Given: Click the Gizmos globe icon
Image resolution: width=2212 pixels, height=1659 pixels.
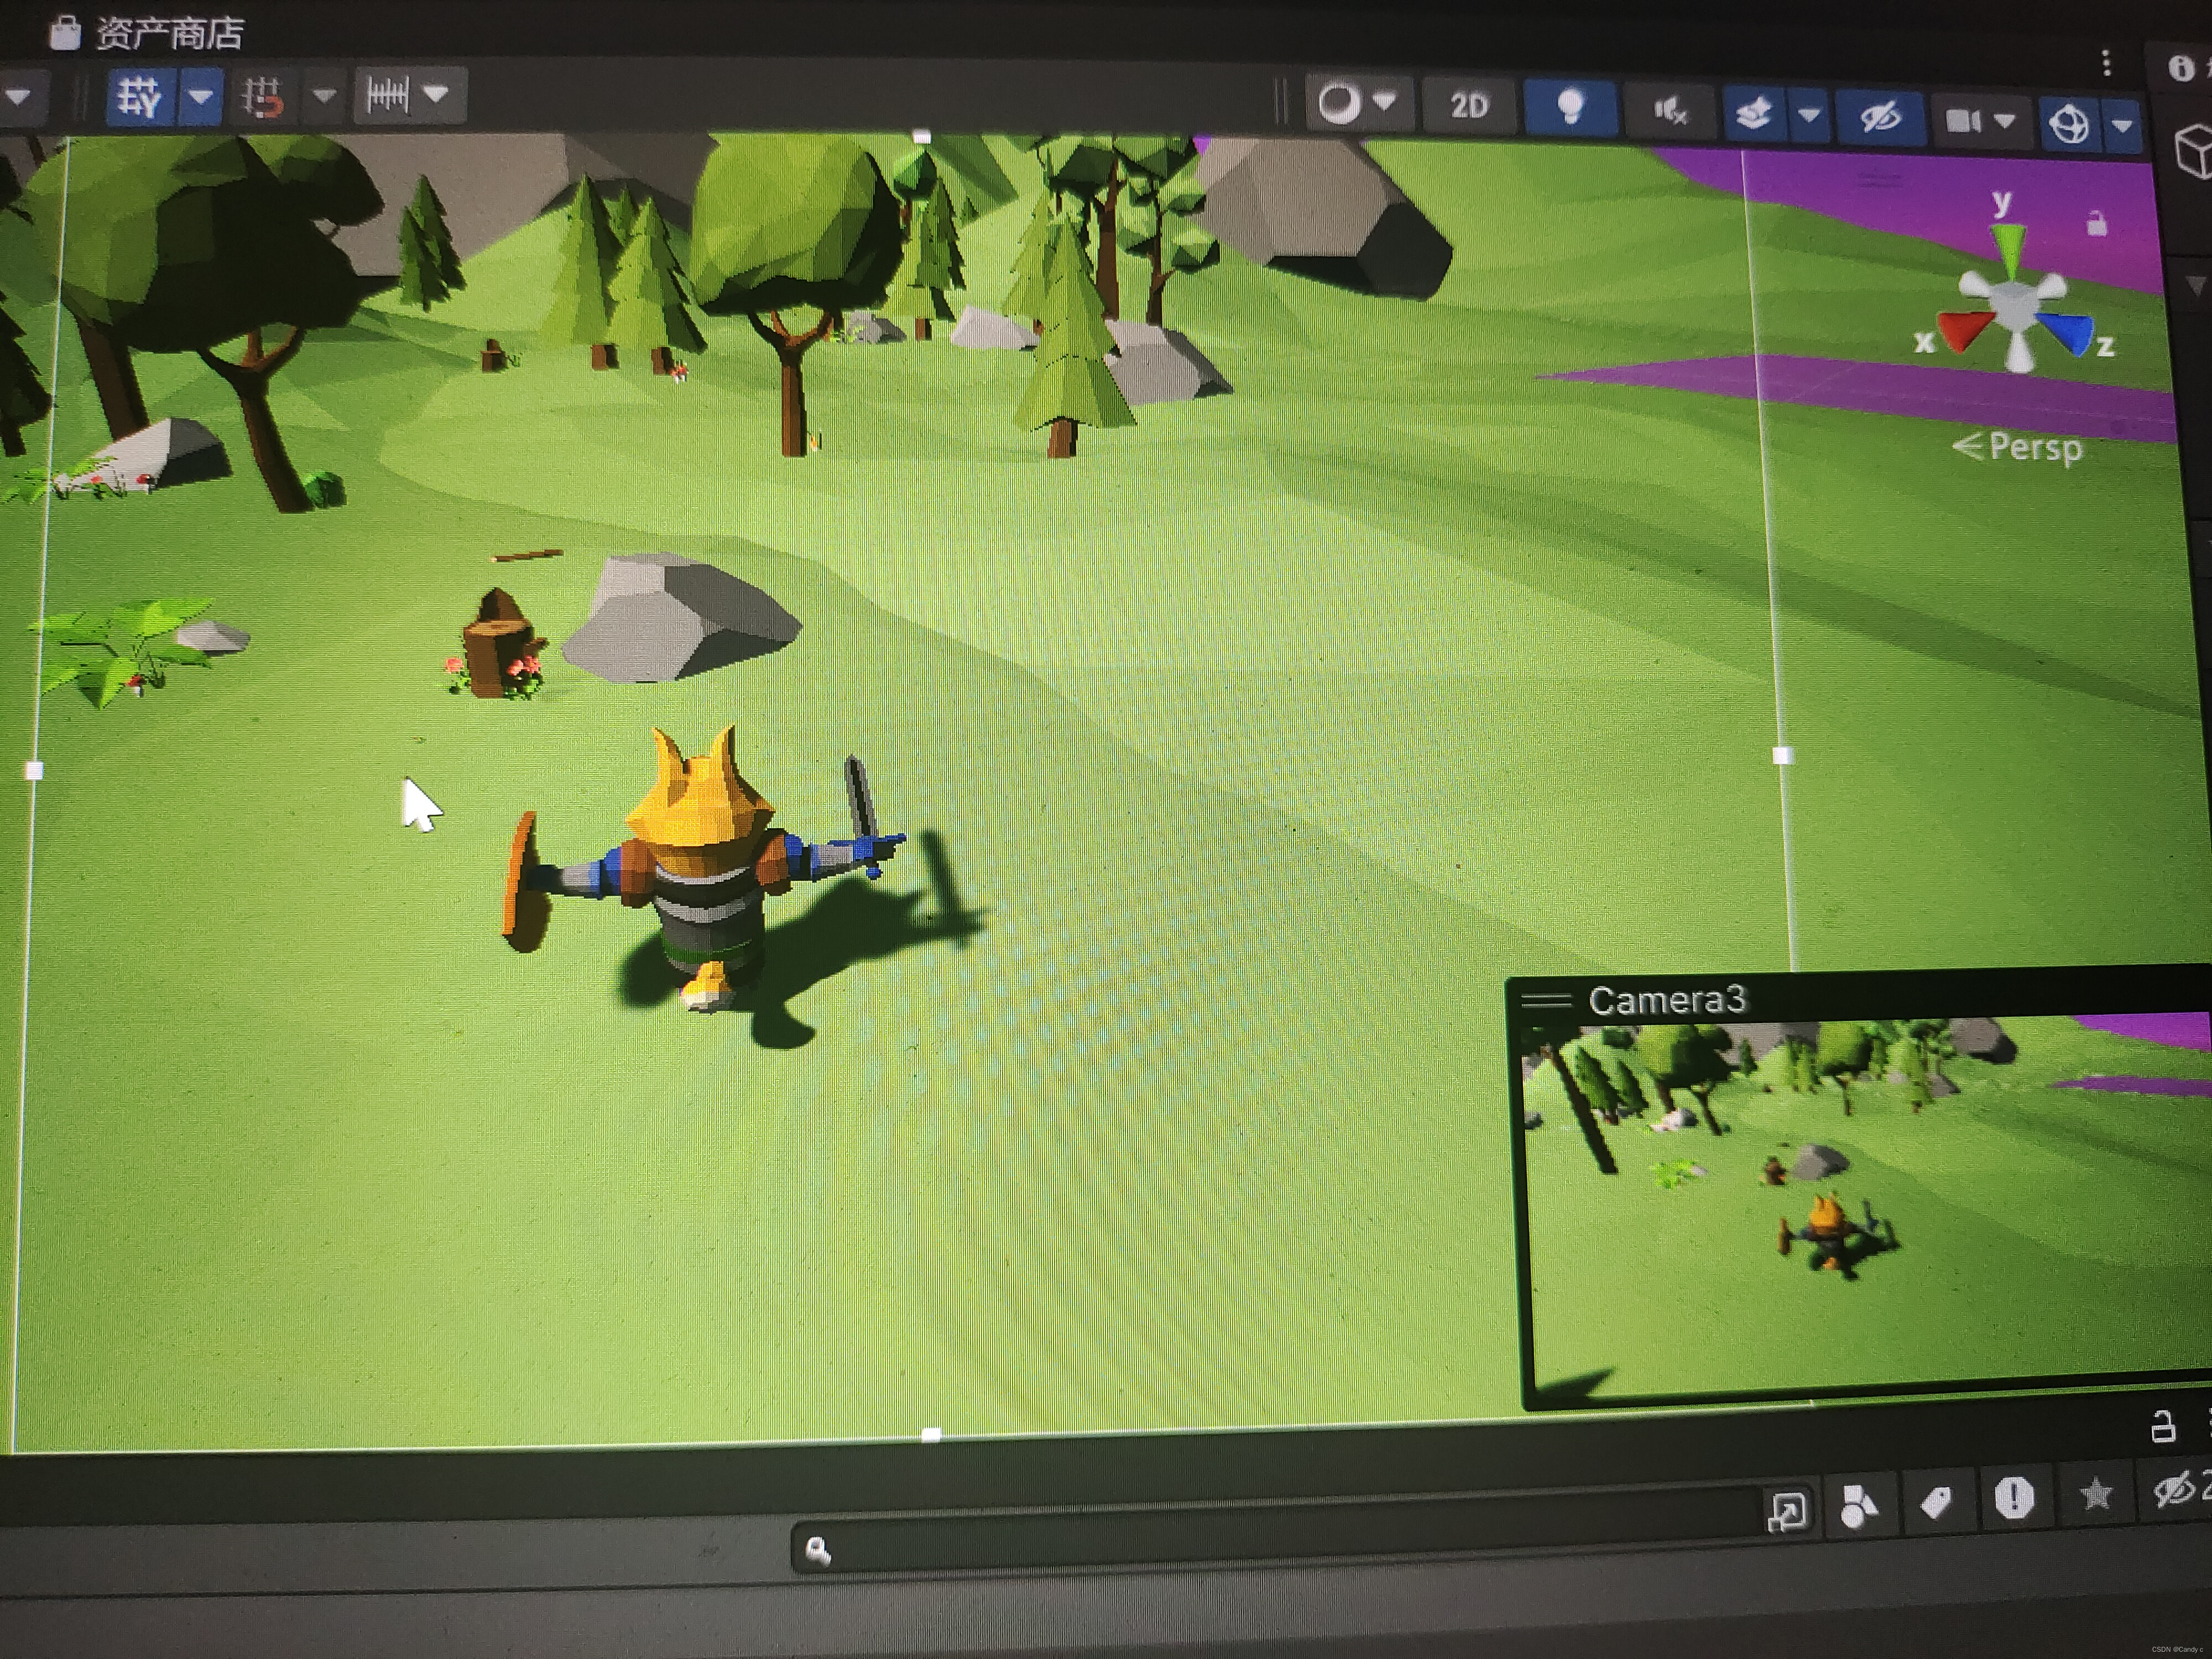Looking at the screenshot, I should pyautogui.click(x=2068, y=125).
